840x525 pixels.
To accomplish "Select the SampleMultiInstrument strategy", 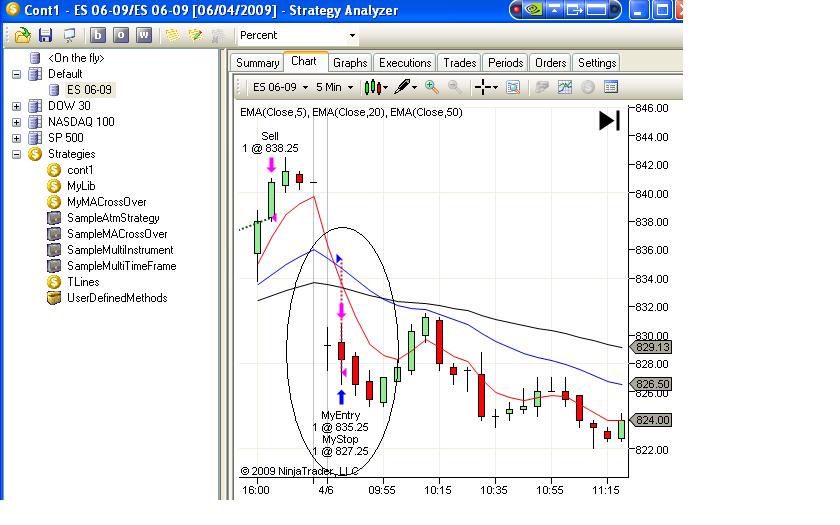I will [x=120, y=250].
